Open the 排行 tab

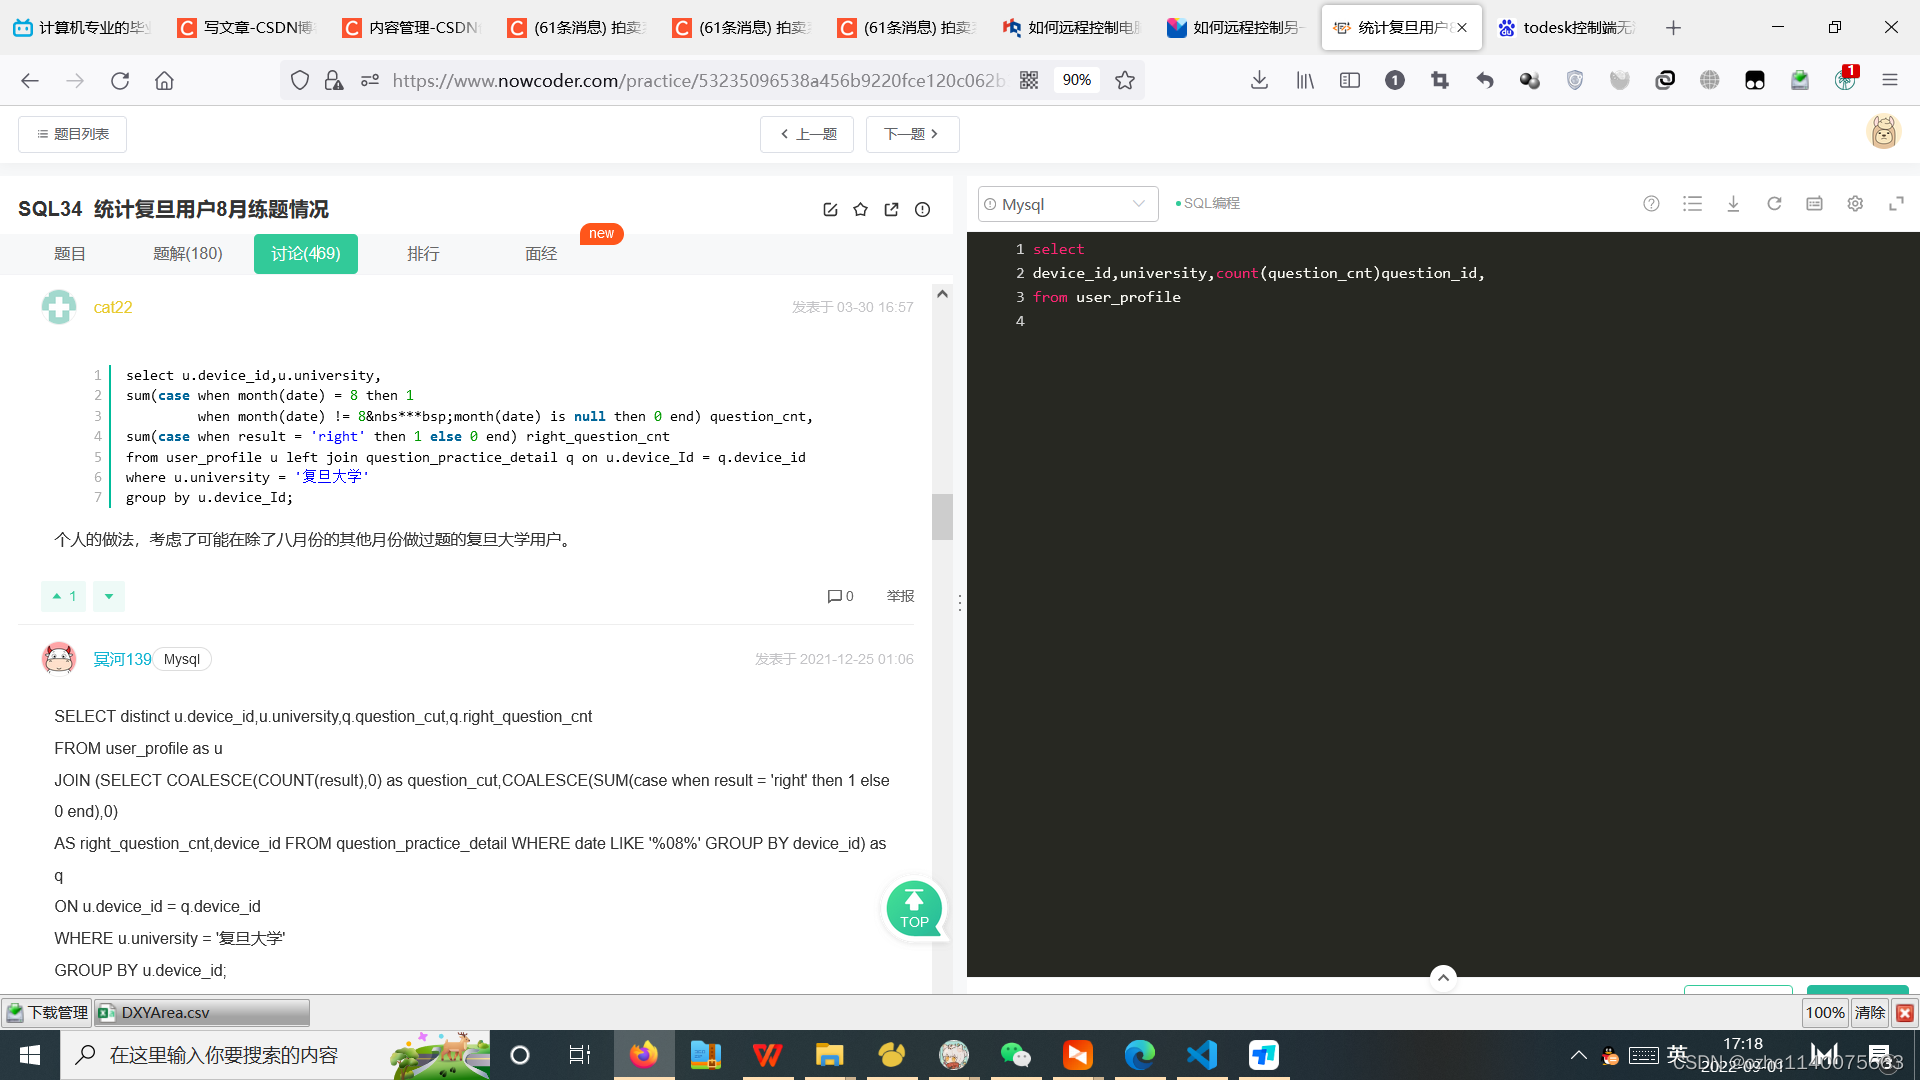pos(423,254)
